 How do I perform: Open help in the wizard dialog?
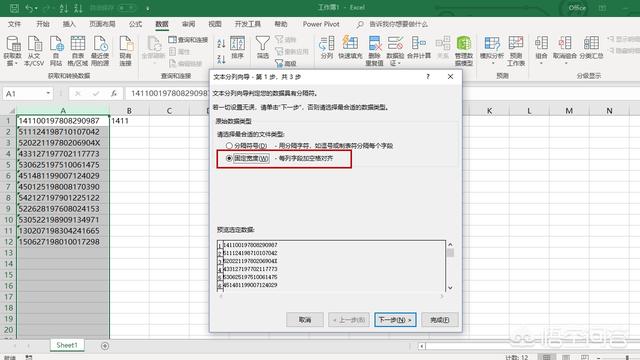428,77
